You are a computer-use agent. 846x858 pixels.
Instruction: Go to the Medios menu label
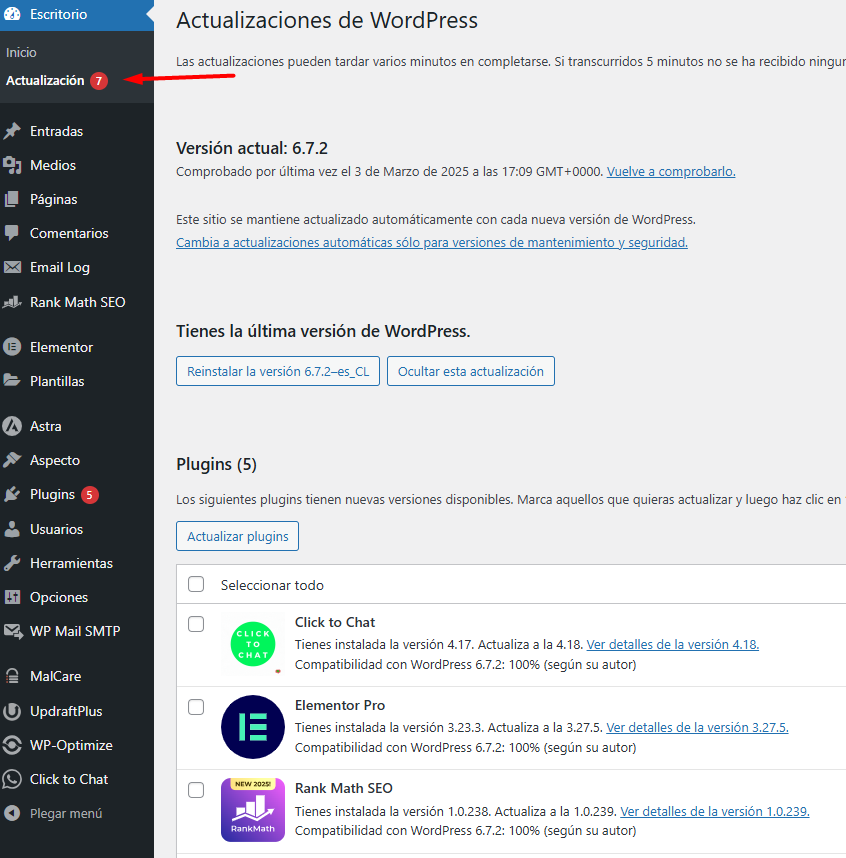tap(53, 165)
